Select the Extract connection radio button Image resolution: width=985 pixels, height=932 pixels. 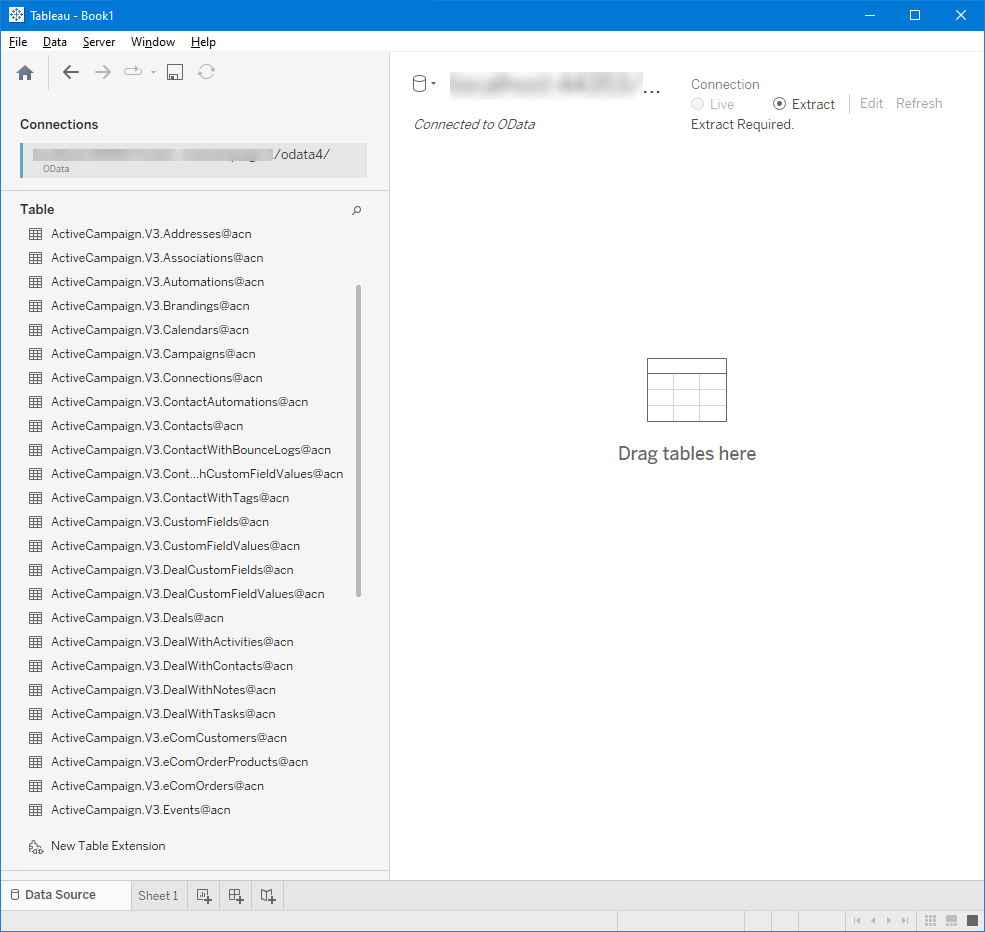pos(779,103)
